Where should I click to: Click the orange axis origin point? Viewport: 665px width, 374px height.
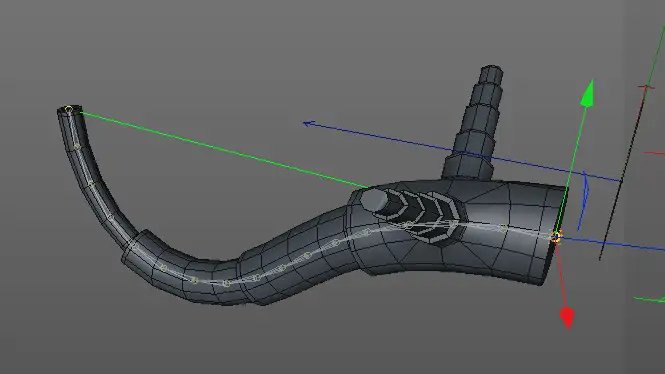(556, 237)
